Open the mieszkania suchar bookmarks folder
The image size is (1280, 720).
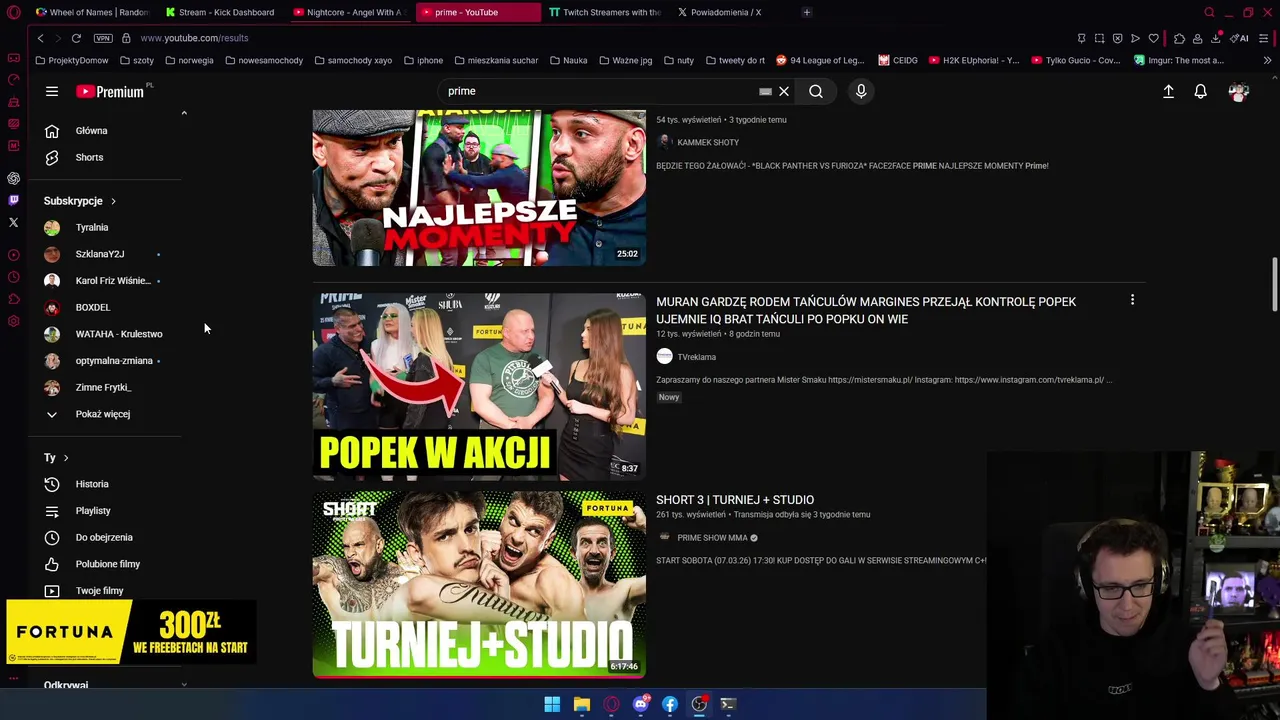496,60
